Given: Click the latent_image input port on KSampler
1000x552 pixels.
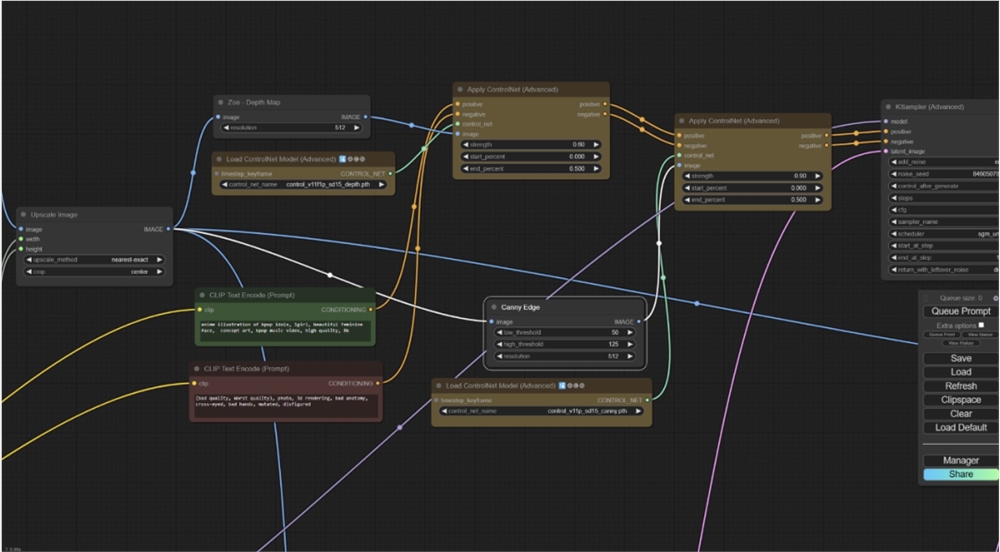Looking at the screenshot, I should 886,151.
